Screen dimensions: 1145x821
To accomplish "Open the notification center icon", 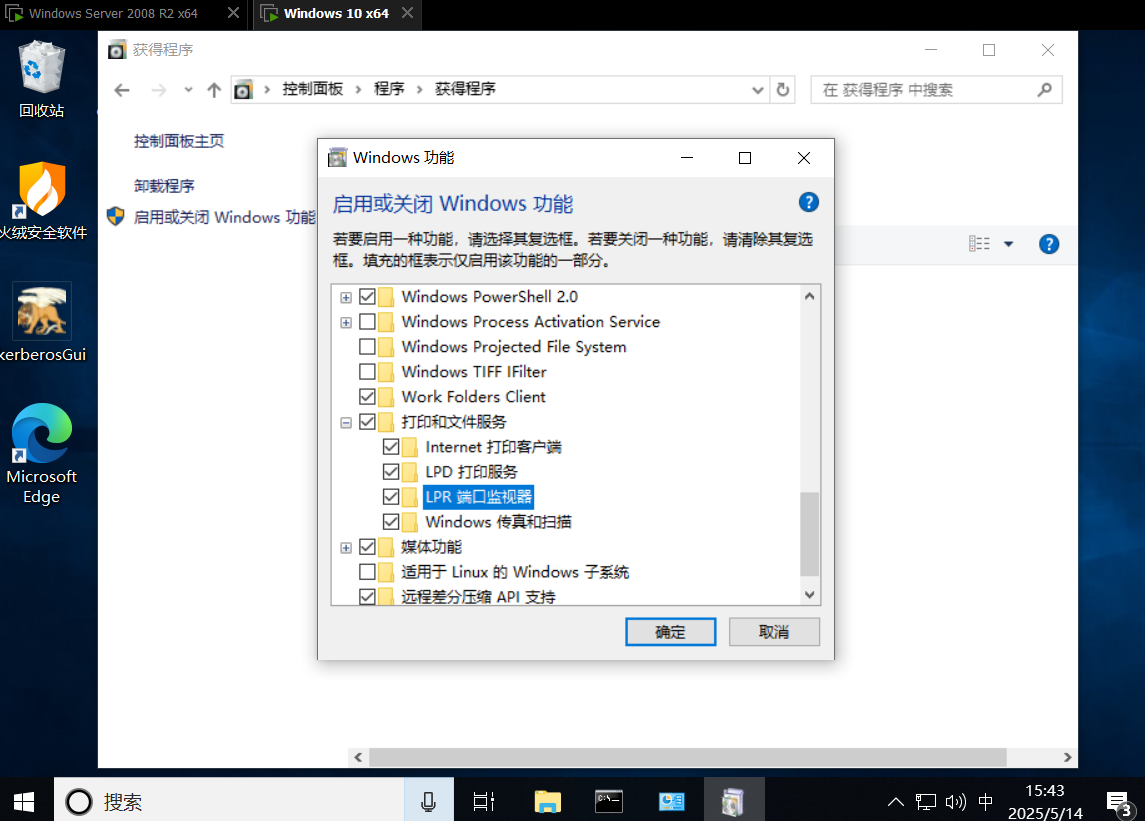I will pos(1119,803).
